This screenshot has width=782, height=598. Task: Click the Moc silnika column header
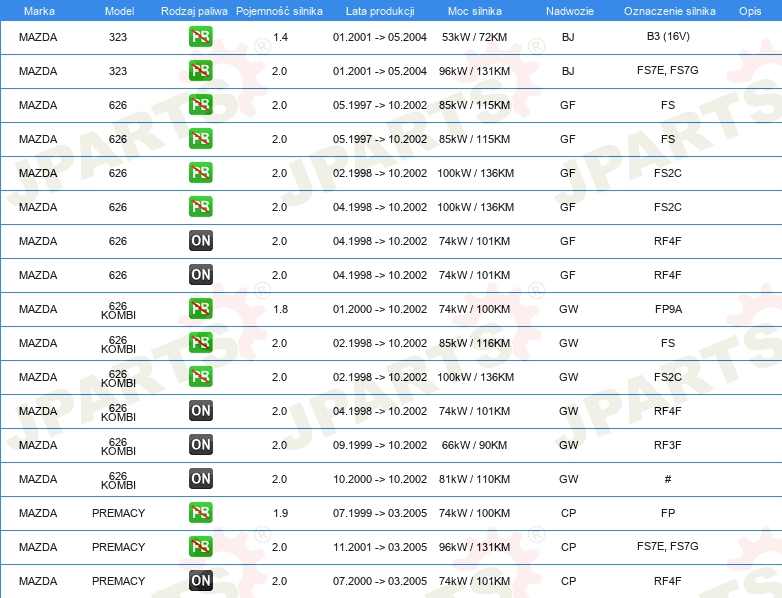(x=474, y=11)
